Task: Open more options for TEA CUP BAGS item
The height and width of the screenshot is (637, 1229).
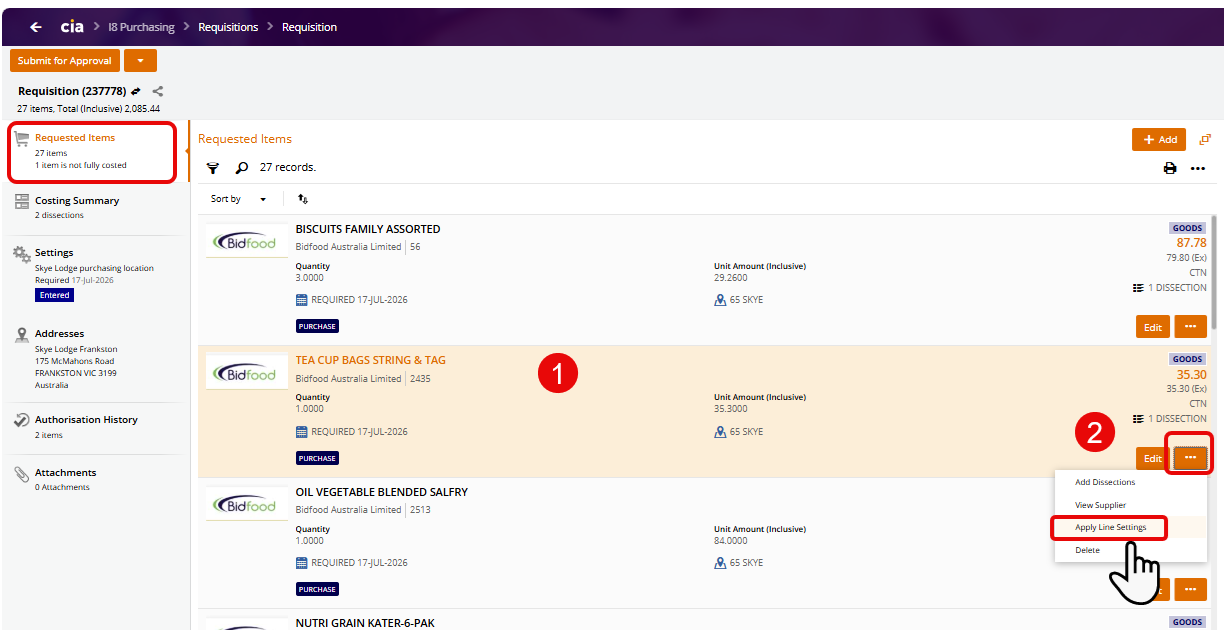Action: [1190, 457]
